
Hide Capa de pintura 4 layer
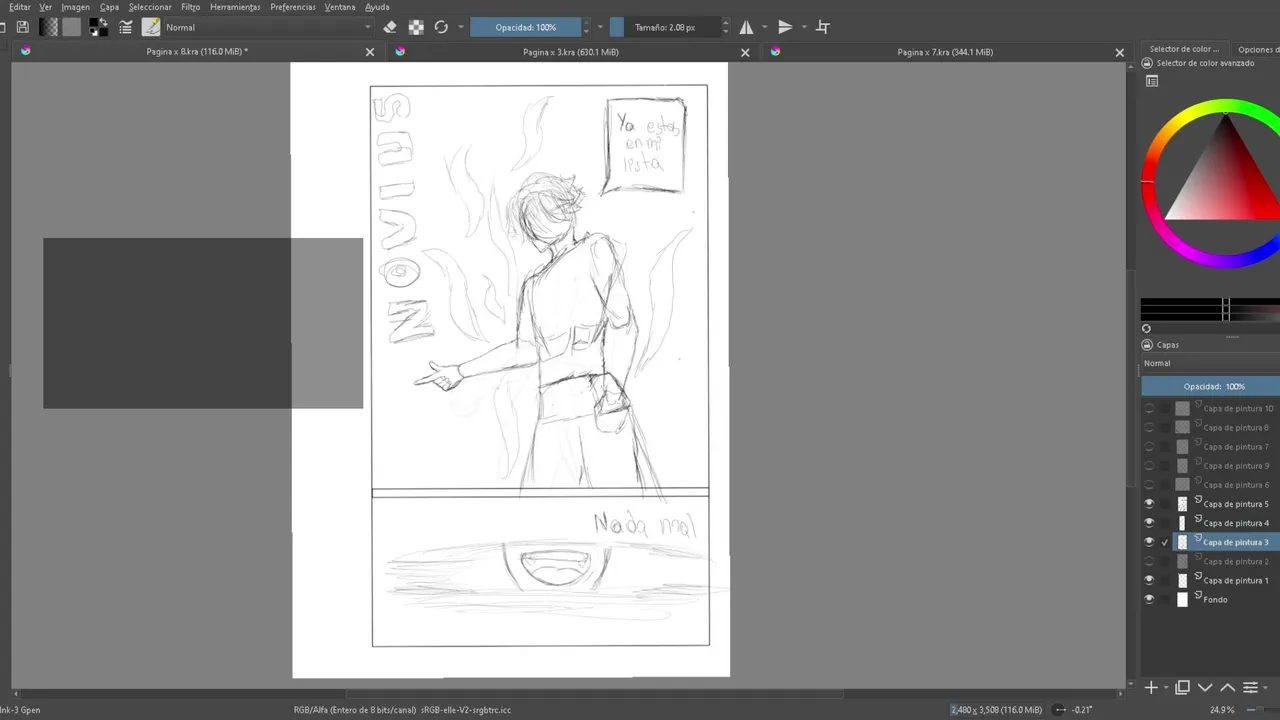tap(1149, 522)
